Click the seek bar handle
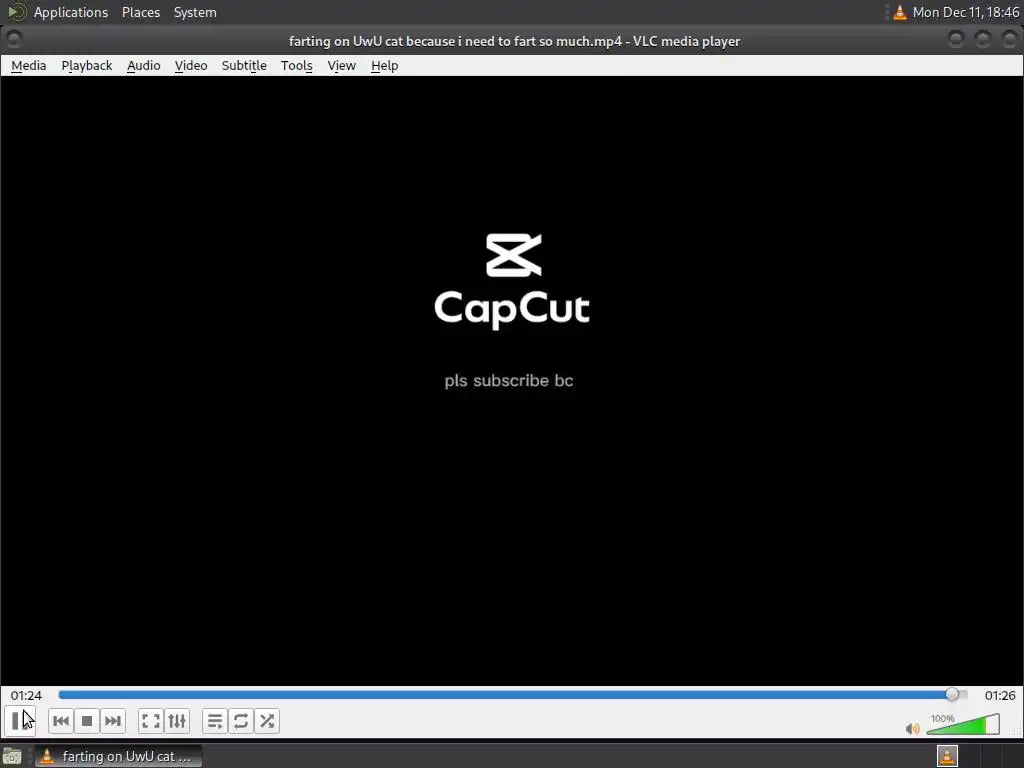The image size is (1024, 768). click(x=952, y=694)
